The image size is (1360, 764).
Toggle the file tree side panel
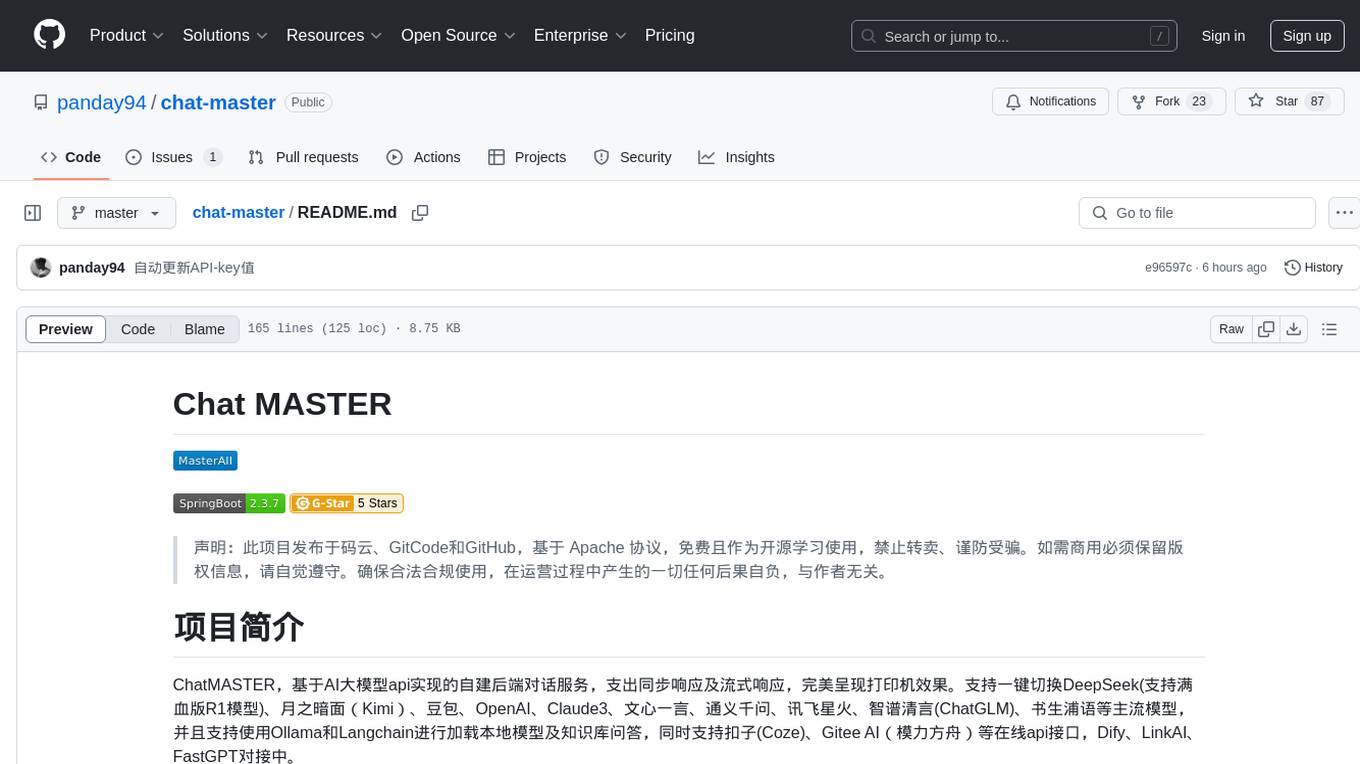pos(33,213)
